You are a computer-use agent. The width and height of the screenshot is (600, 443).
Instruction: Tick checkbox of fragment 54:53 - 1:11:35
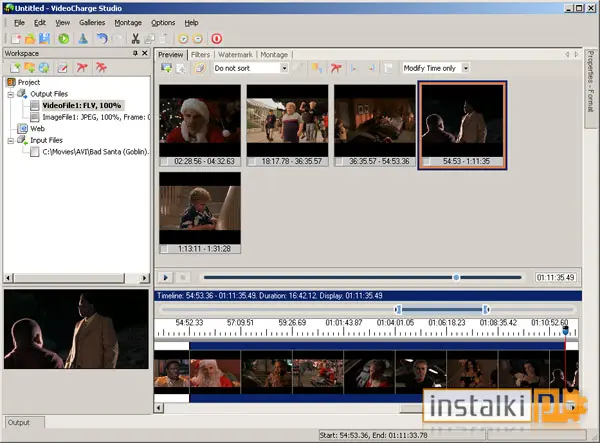point(426,162)
